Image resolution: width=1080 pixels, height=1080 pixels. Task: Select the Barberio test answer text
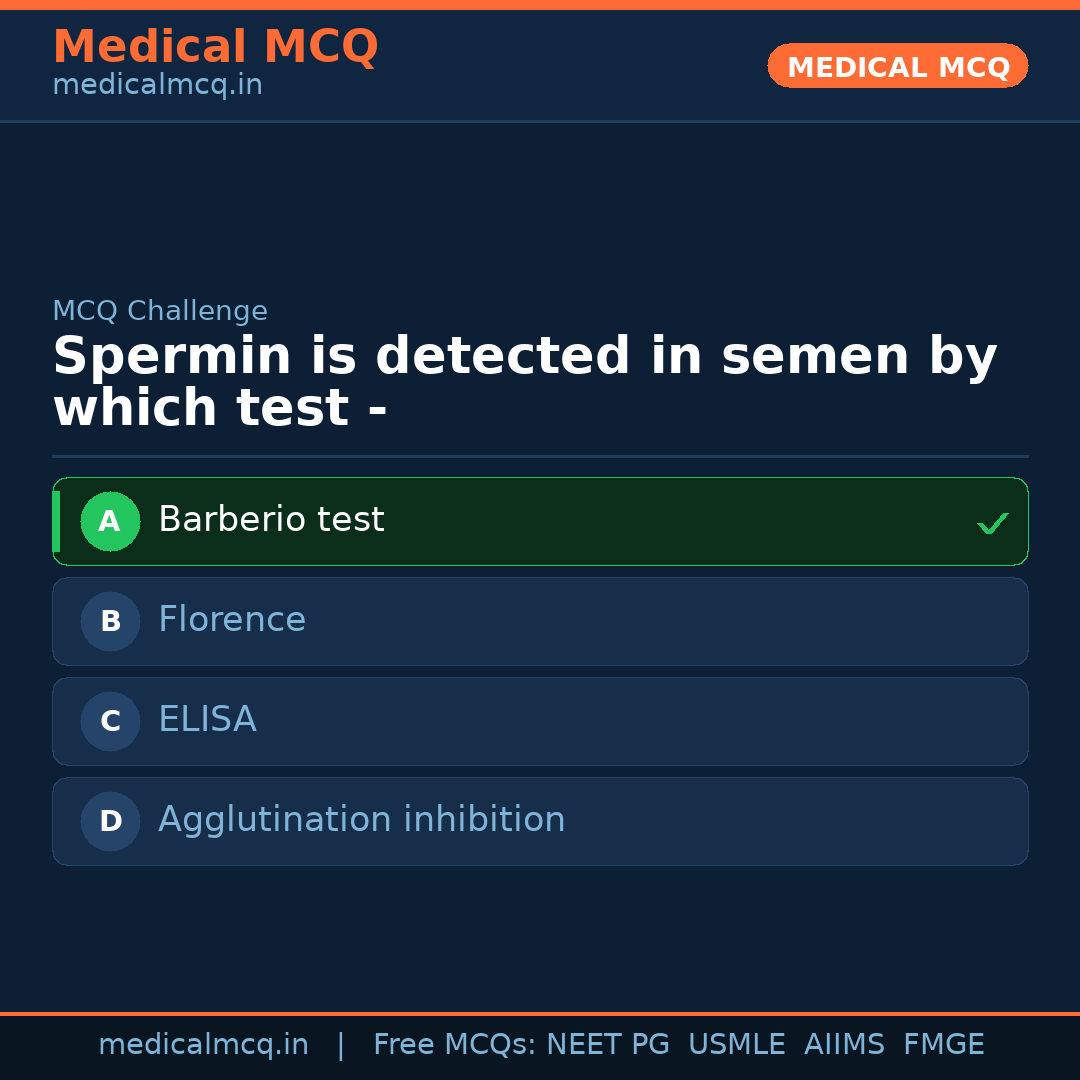click(271, 520)
